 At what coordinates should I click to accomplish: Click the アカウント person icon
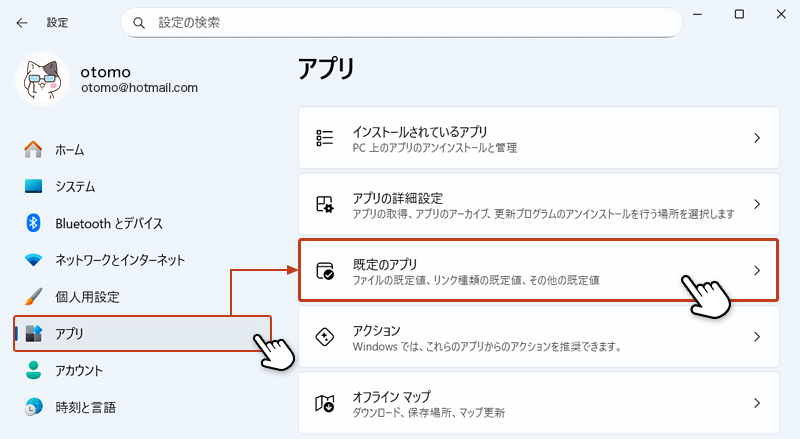point(33,370)
